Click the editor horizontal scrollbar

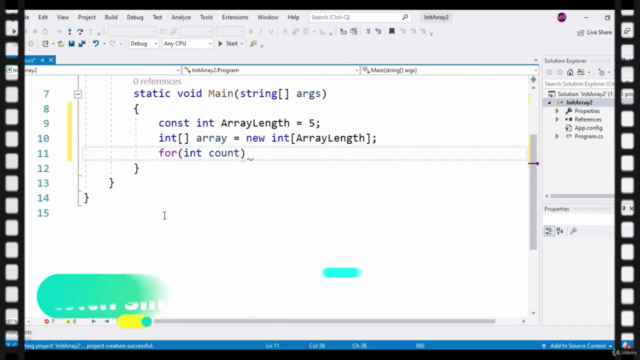coord(324,322)
